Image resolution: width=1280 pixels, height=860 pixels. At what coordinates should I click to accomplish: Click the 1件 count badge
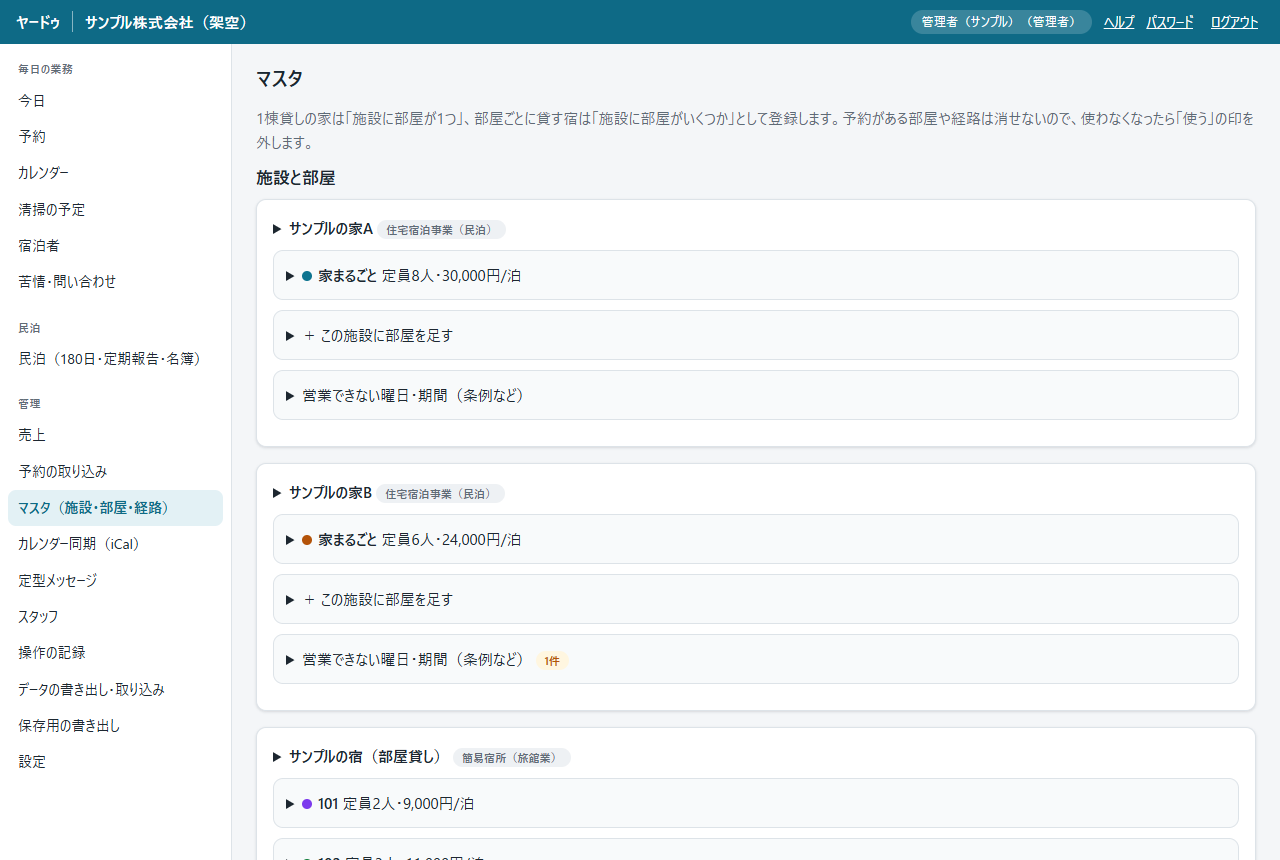[x=552, y=661]
